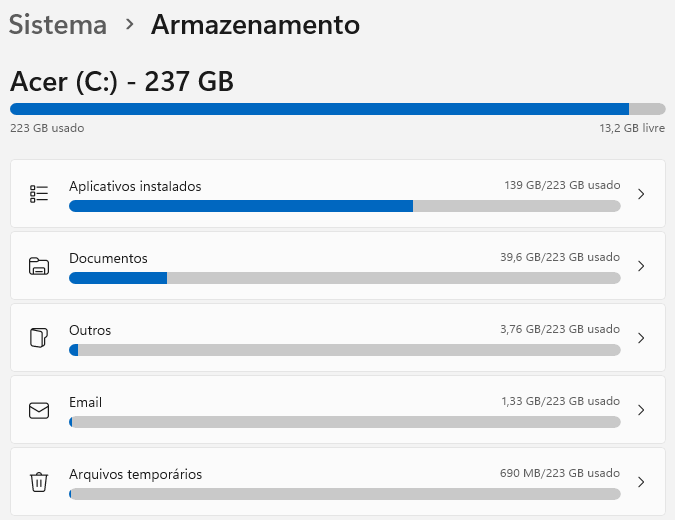Click the 13,2 GB livre label
675x520 pixels.
click(x=632, y=128)
